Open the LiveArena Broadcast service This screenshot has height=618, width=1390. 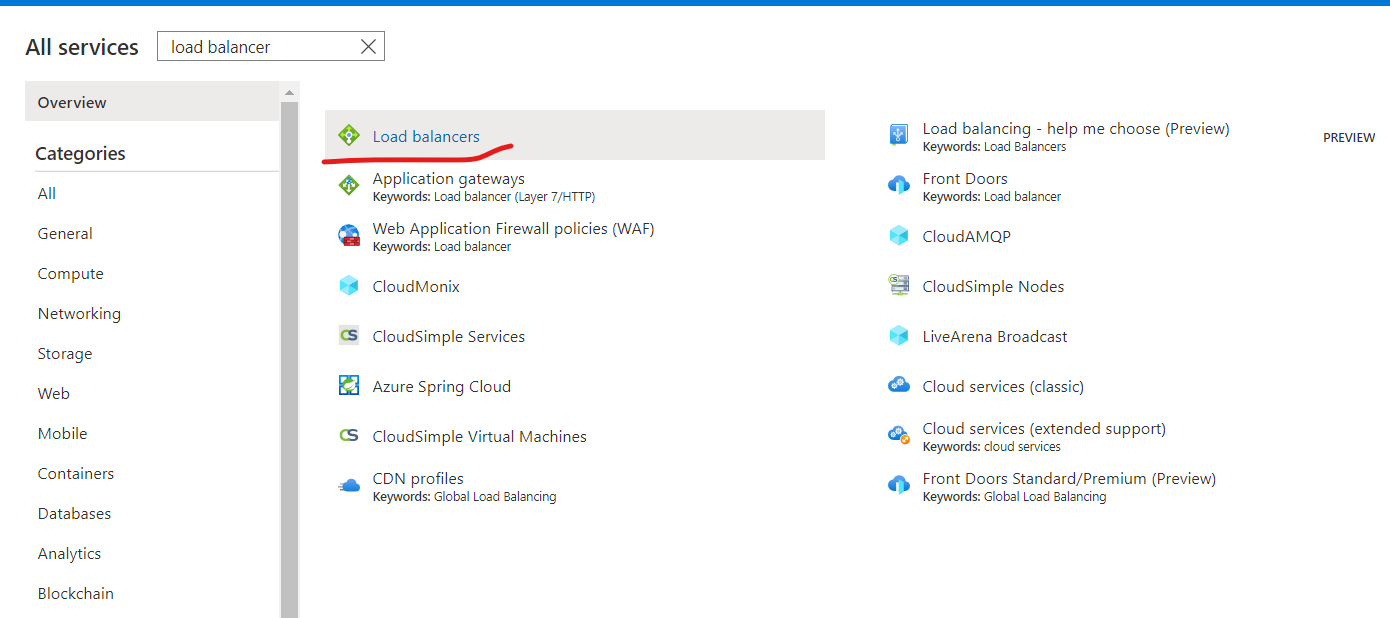coord(994,336)
